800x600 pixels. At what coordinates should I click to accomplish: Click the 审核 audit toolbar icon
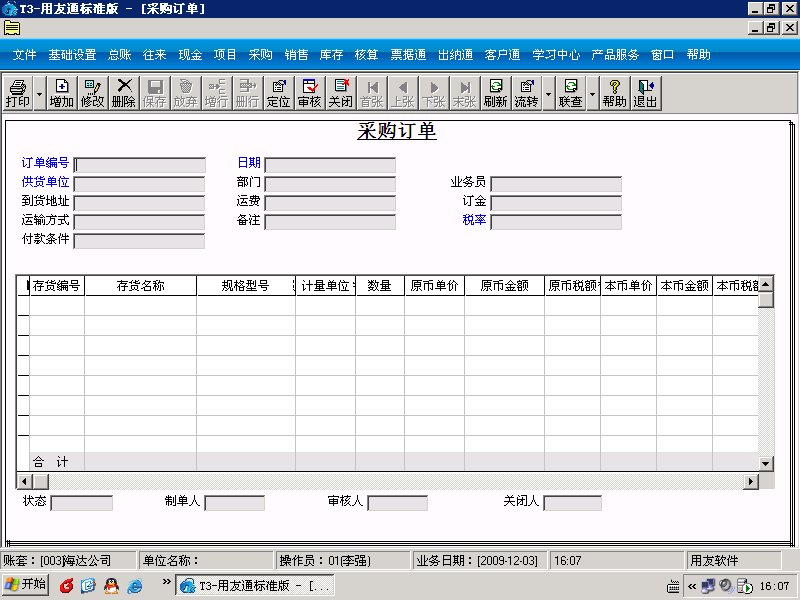pos(310,93)
